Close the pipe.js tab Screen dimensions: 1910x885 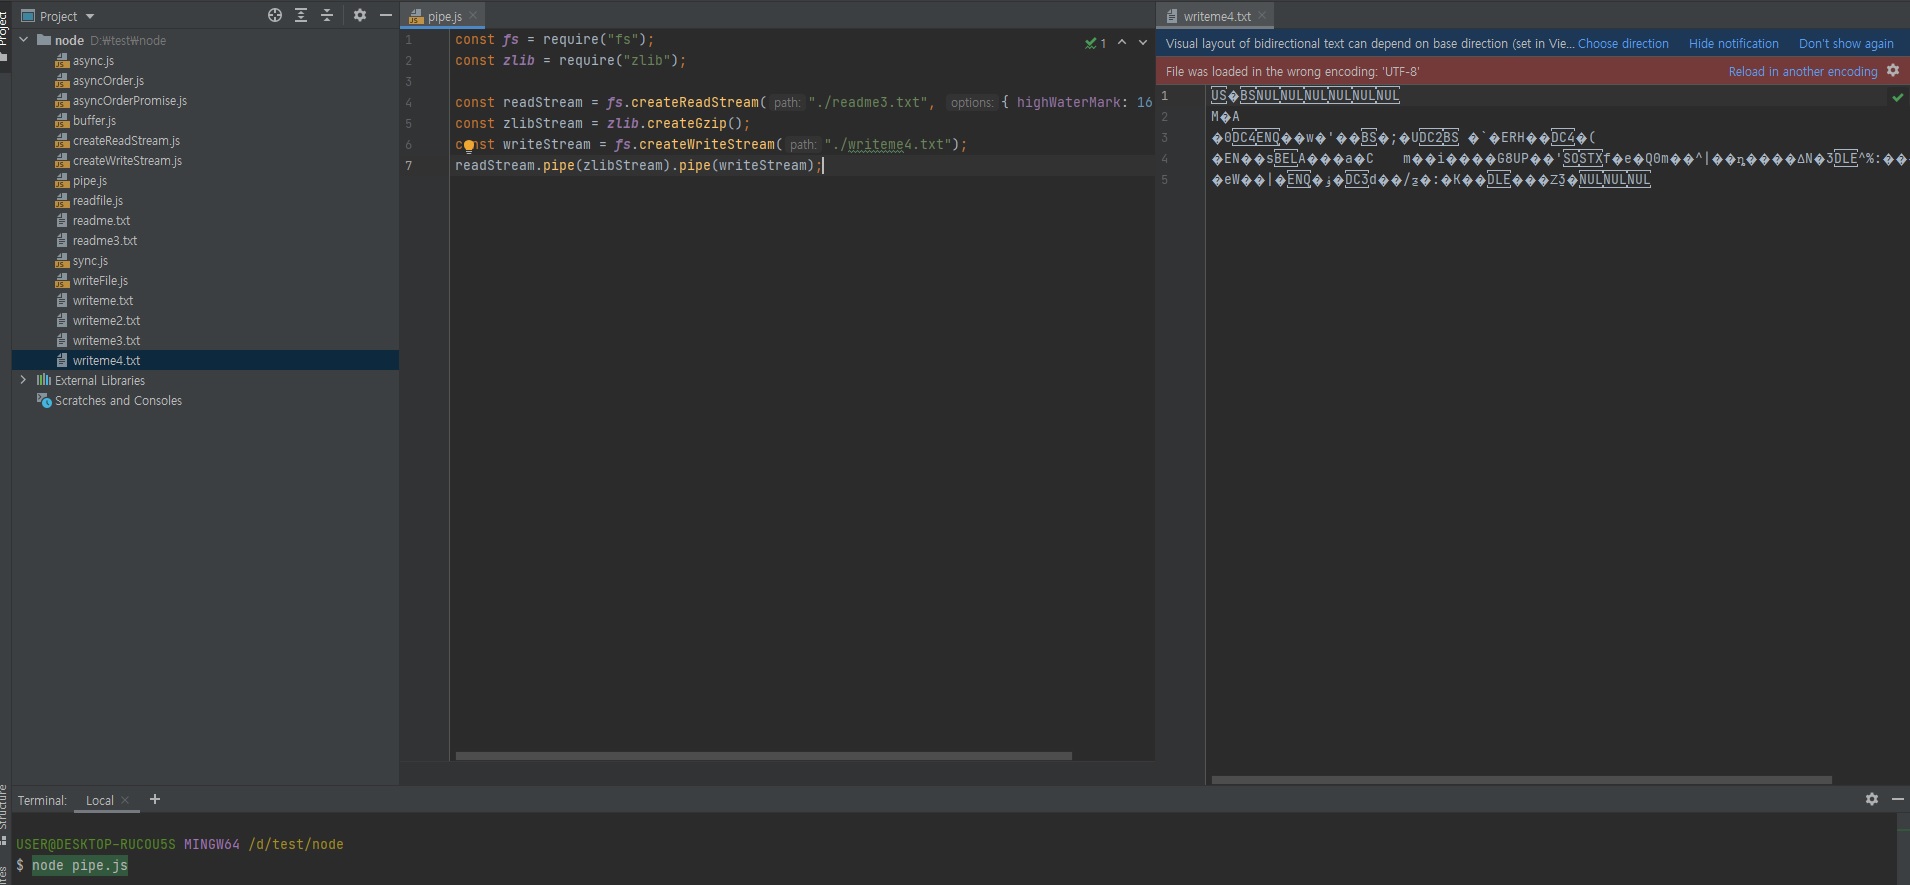[474, 15]
